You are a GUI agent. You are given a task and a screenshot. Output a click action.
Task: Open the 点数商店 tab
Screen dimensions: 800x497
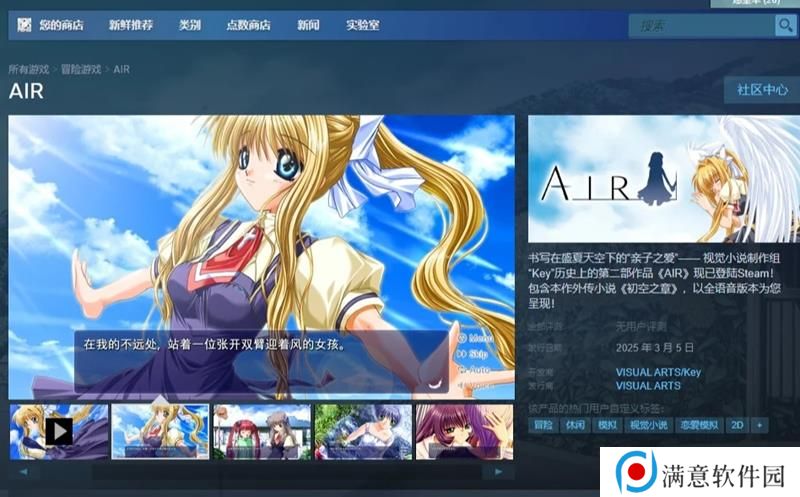click(248, 25)
